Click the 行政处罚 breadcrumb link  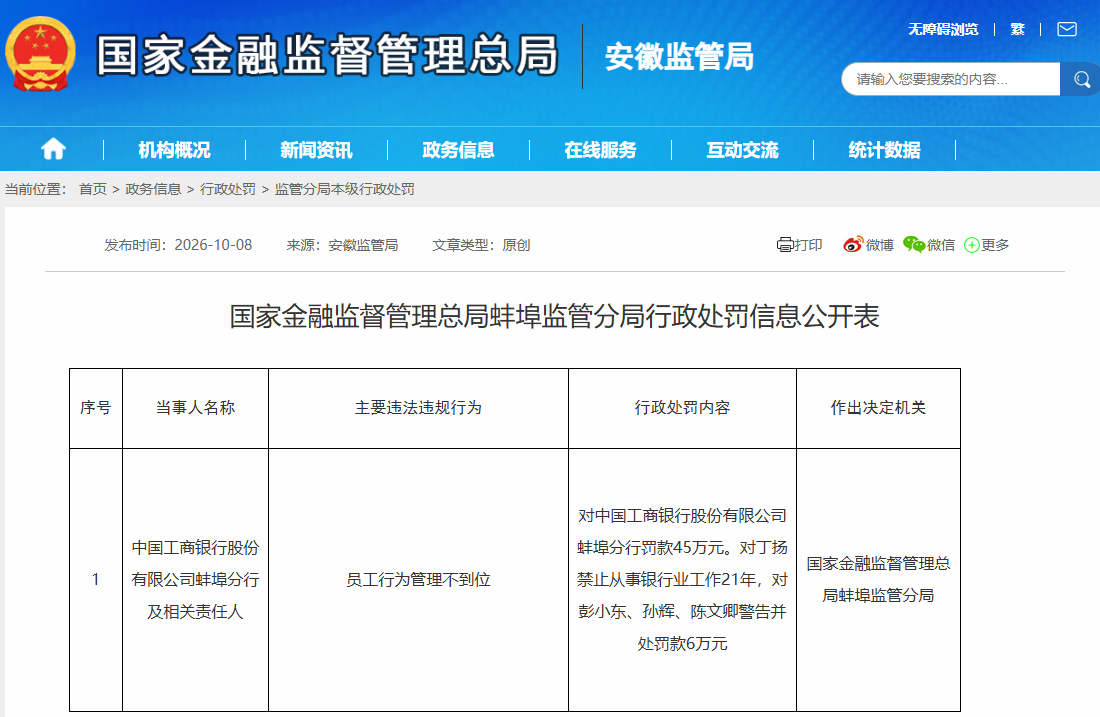tap(228, 189)
